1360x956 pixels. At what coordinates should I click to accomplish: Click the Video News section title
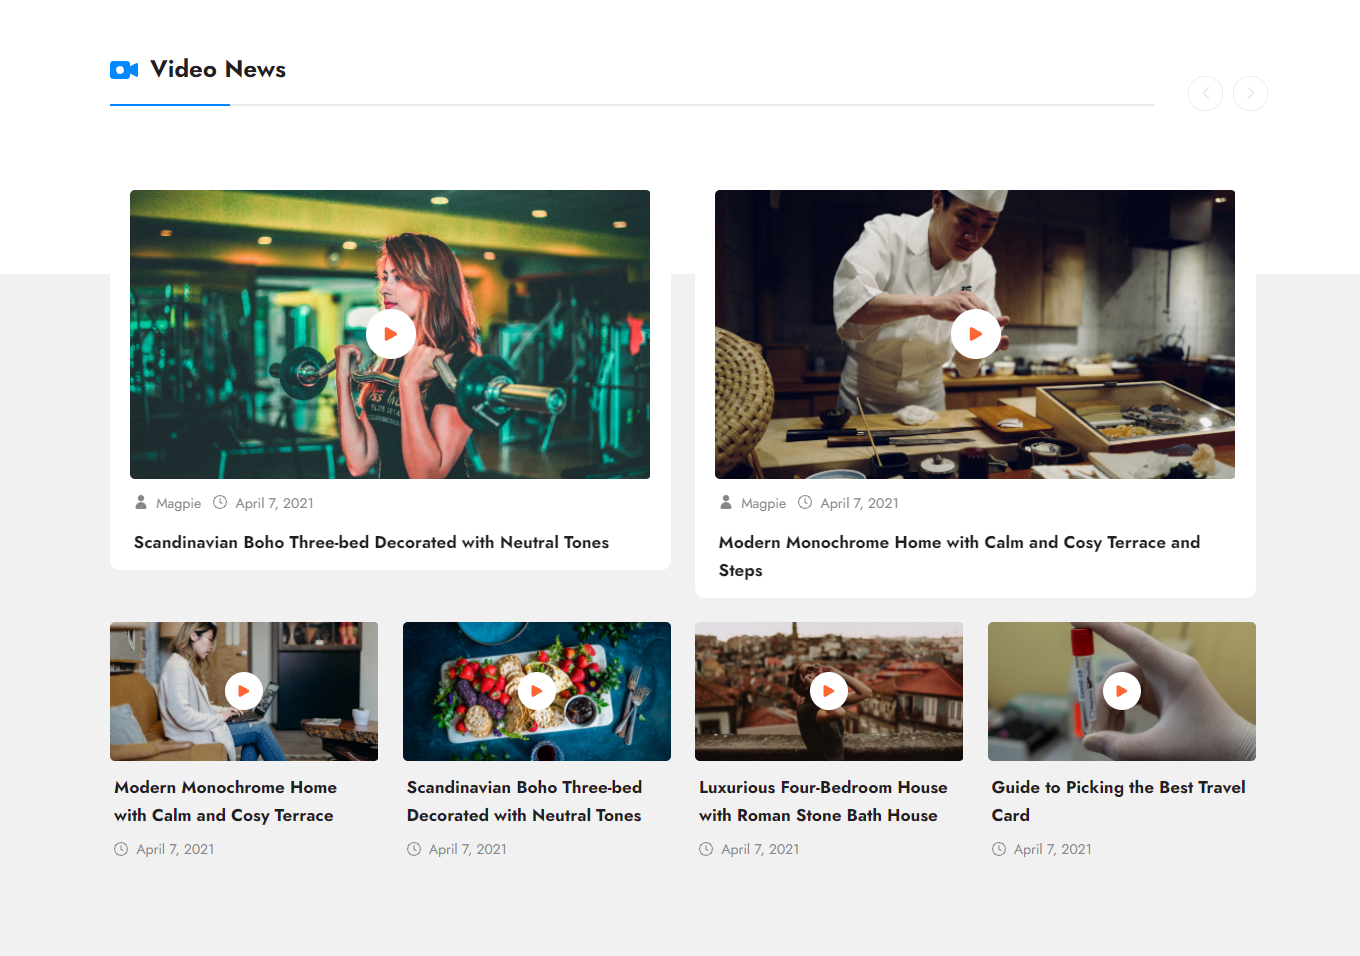tap(217, 69)
